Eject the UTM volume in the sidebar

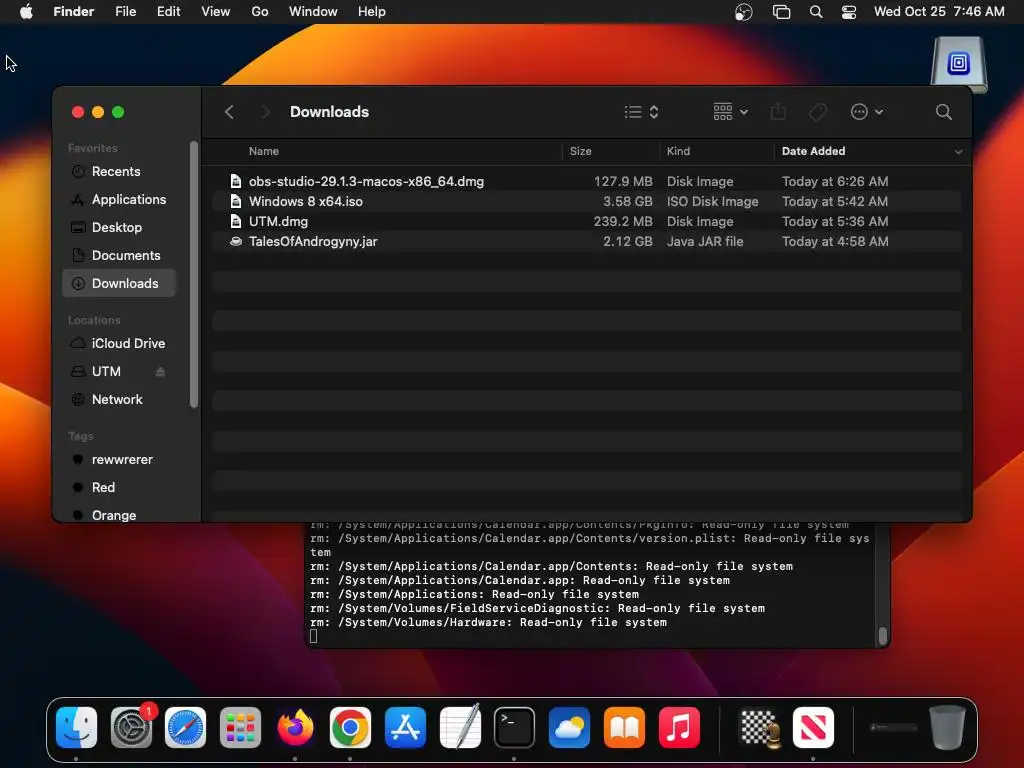coord(160,372)
